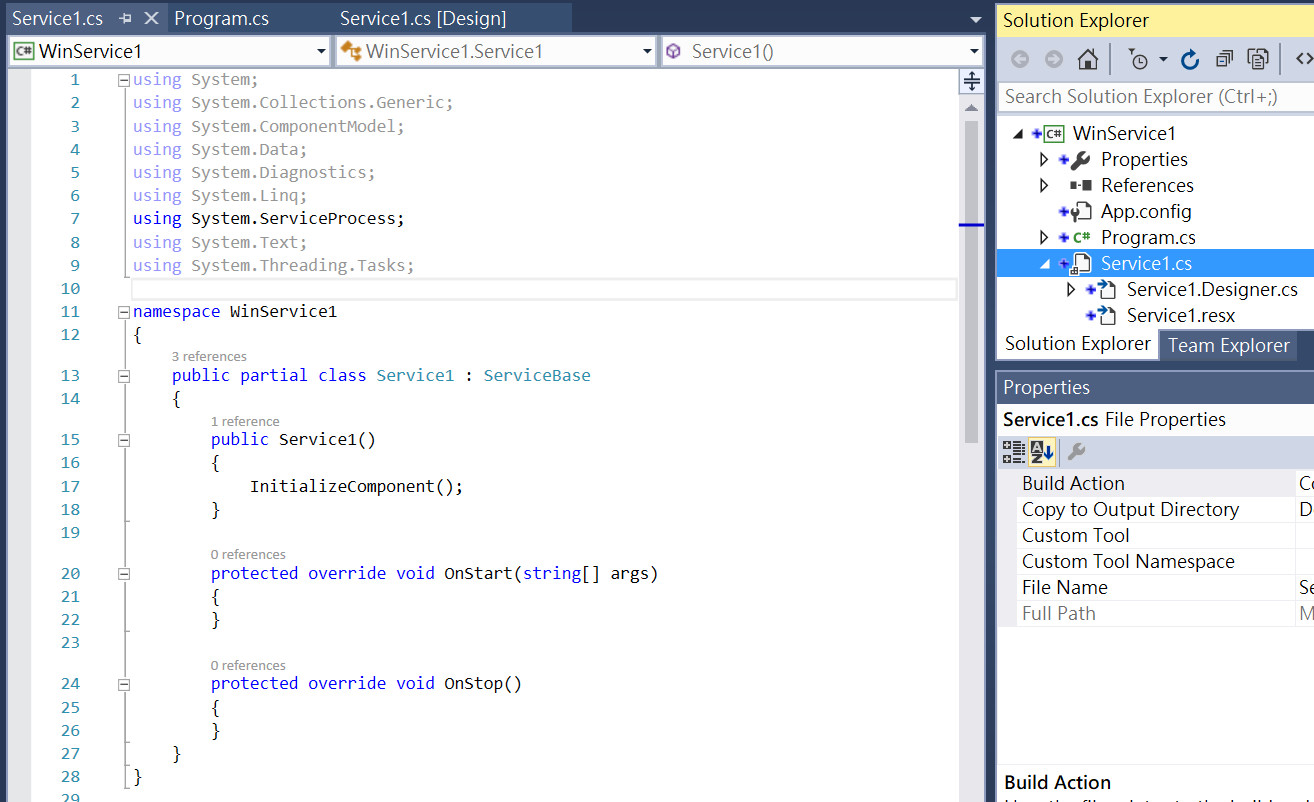Refresh the Solution Explorer tree
Viewport: 1314px width, 802px height.
coord(1190,60)
